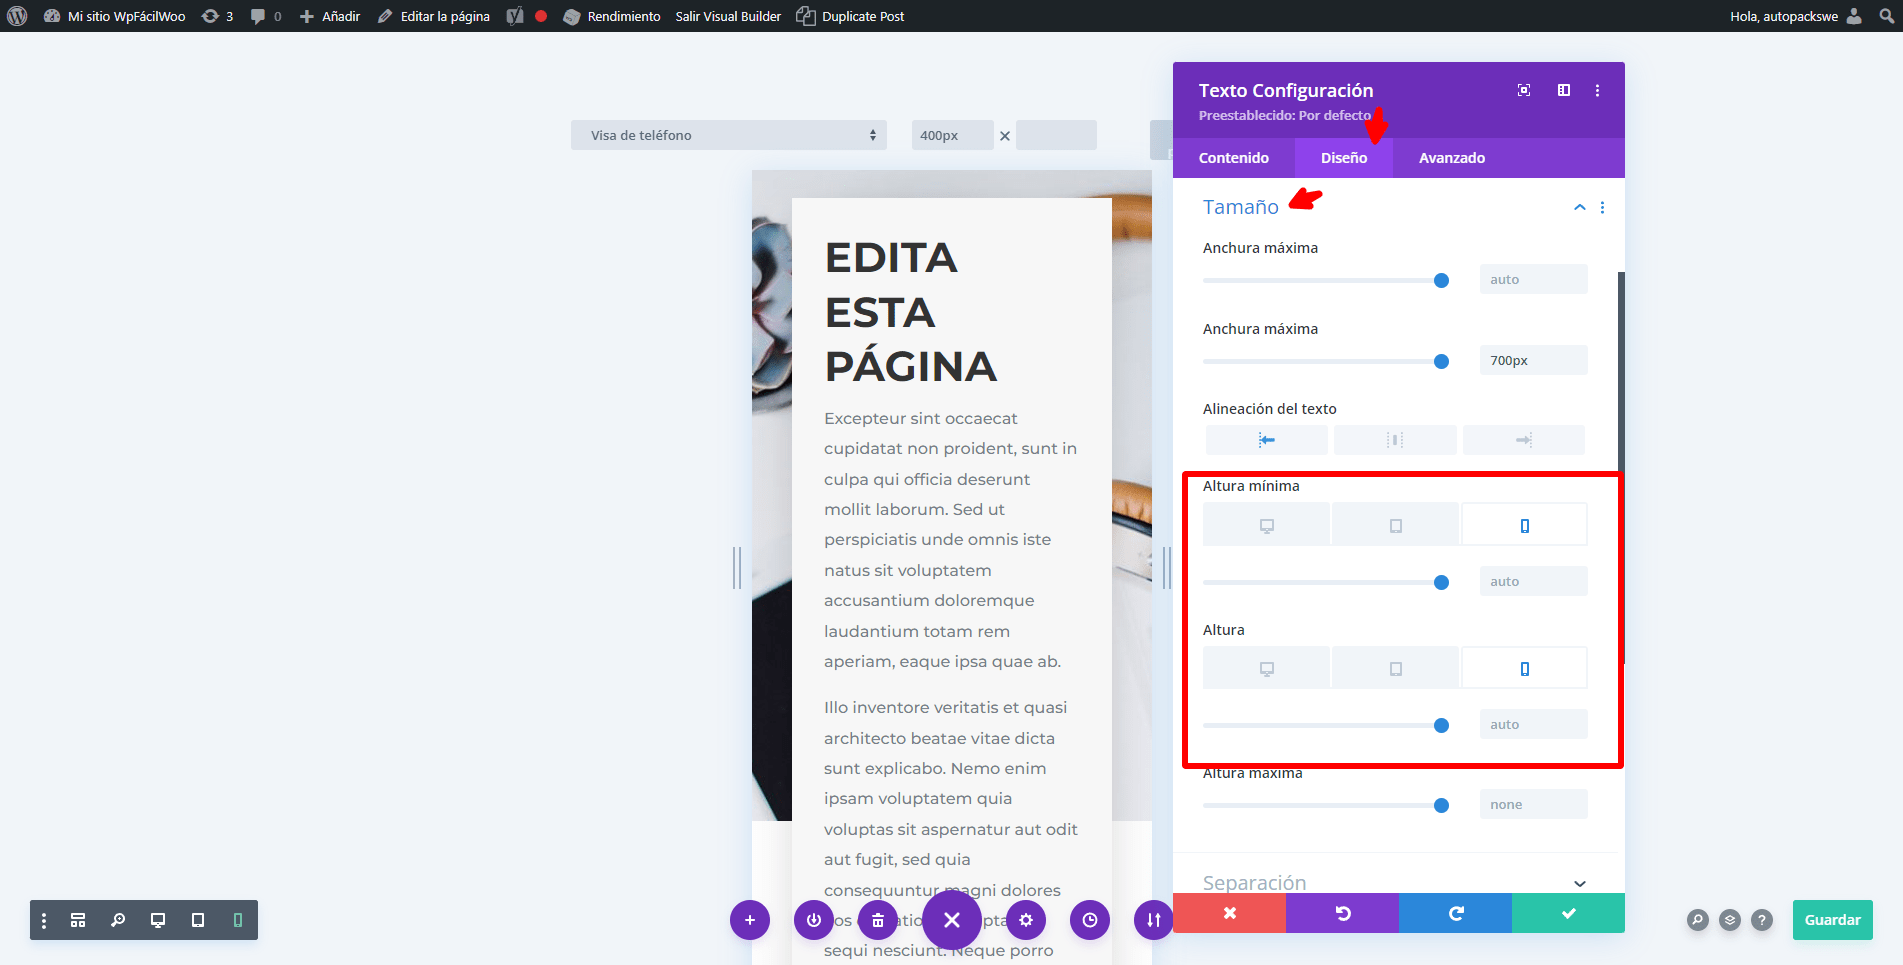Click the purple trash clear layout button
The height and width of the screenshot is (965, 1903).
[878, 920]
